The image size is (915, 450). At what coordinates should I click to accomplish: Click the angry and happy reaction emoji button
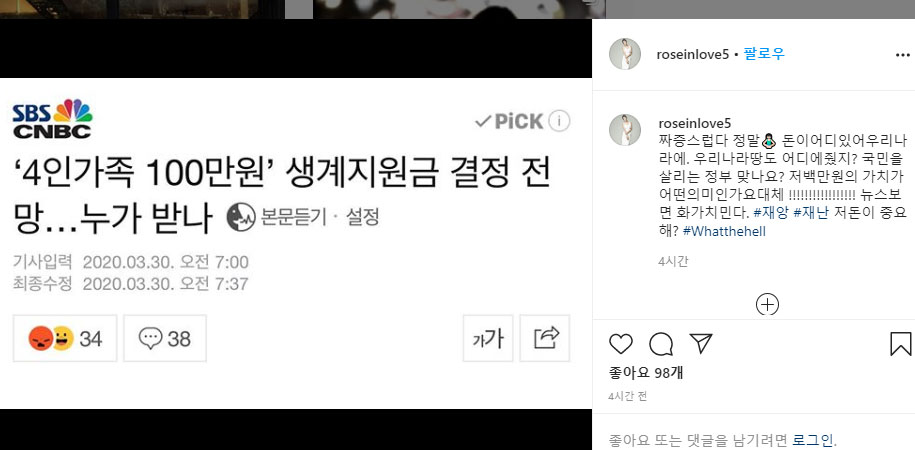(65, 339)
